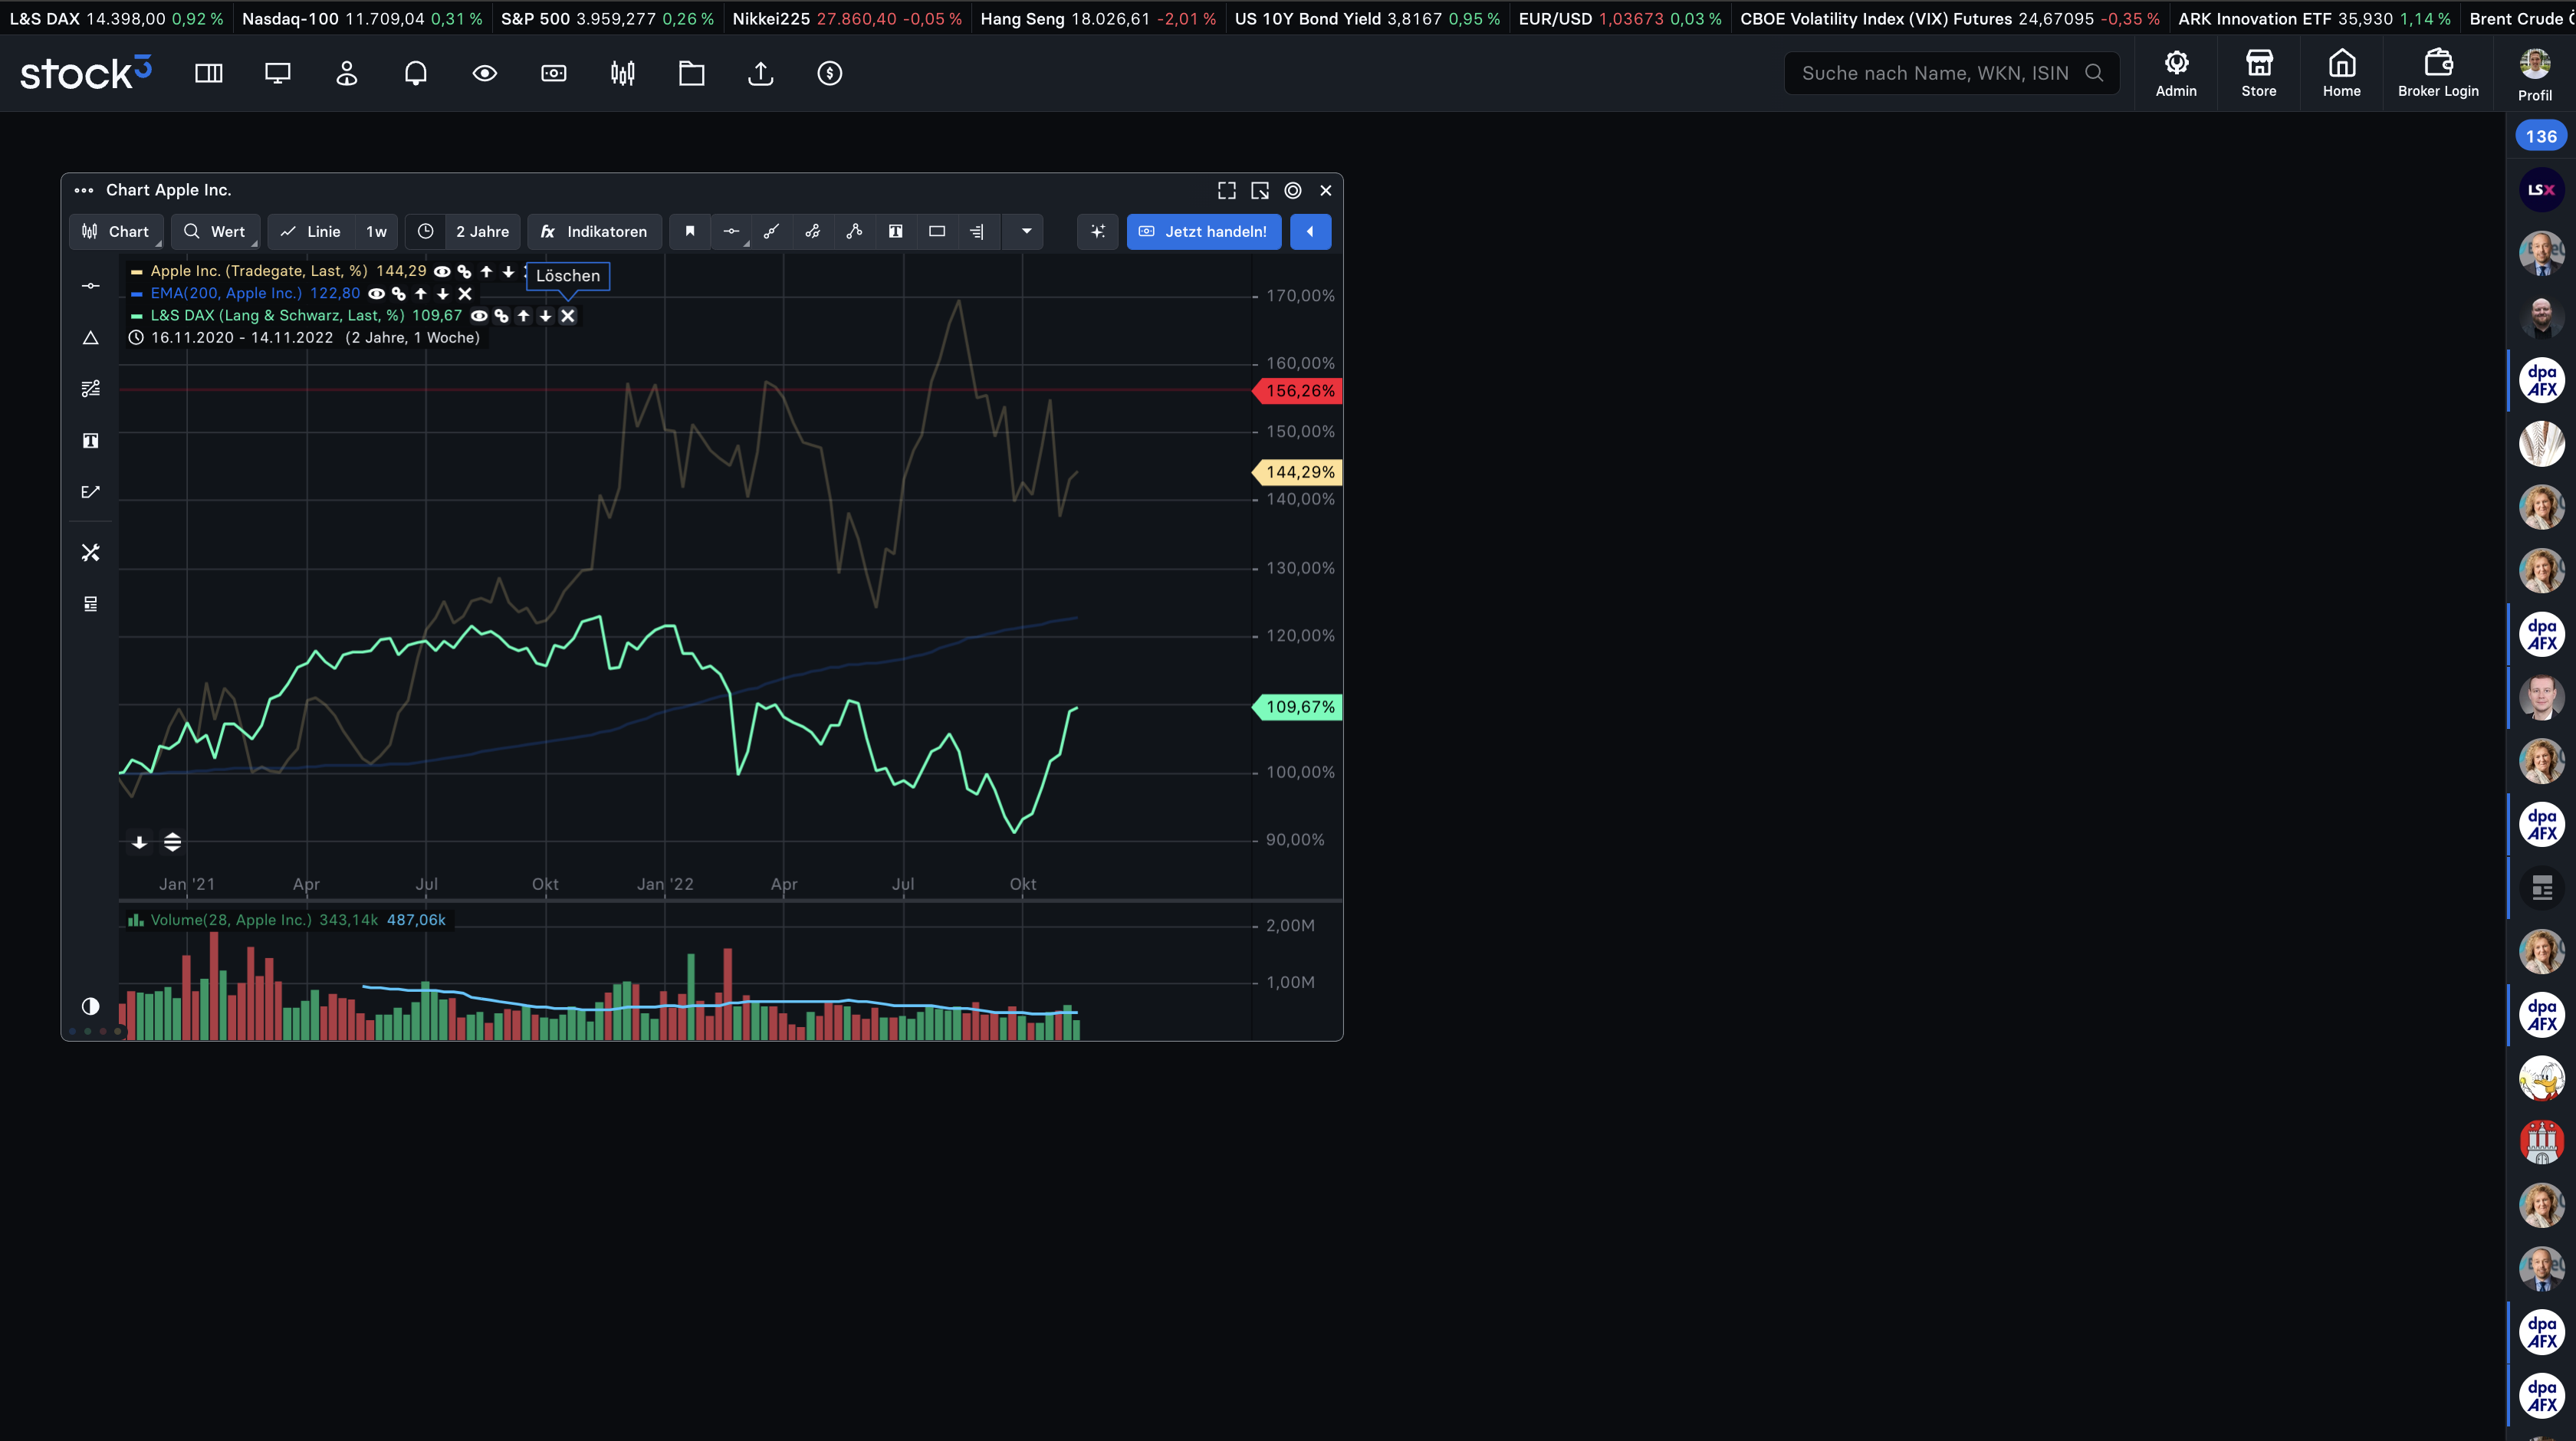Screen dimensions: 2576x1441
Task: Move the L&S DAX series down
Action: click(x=545, y=315)
